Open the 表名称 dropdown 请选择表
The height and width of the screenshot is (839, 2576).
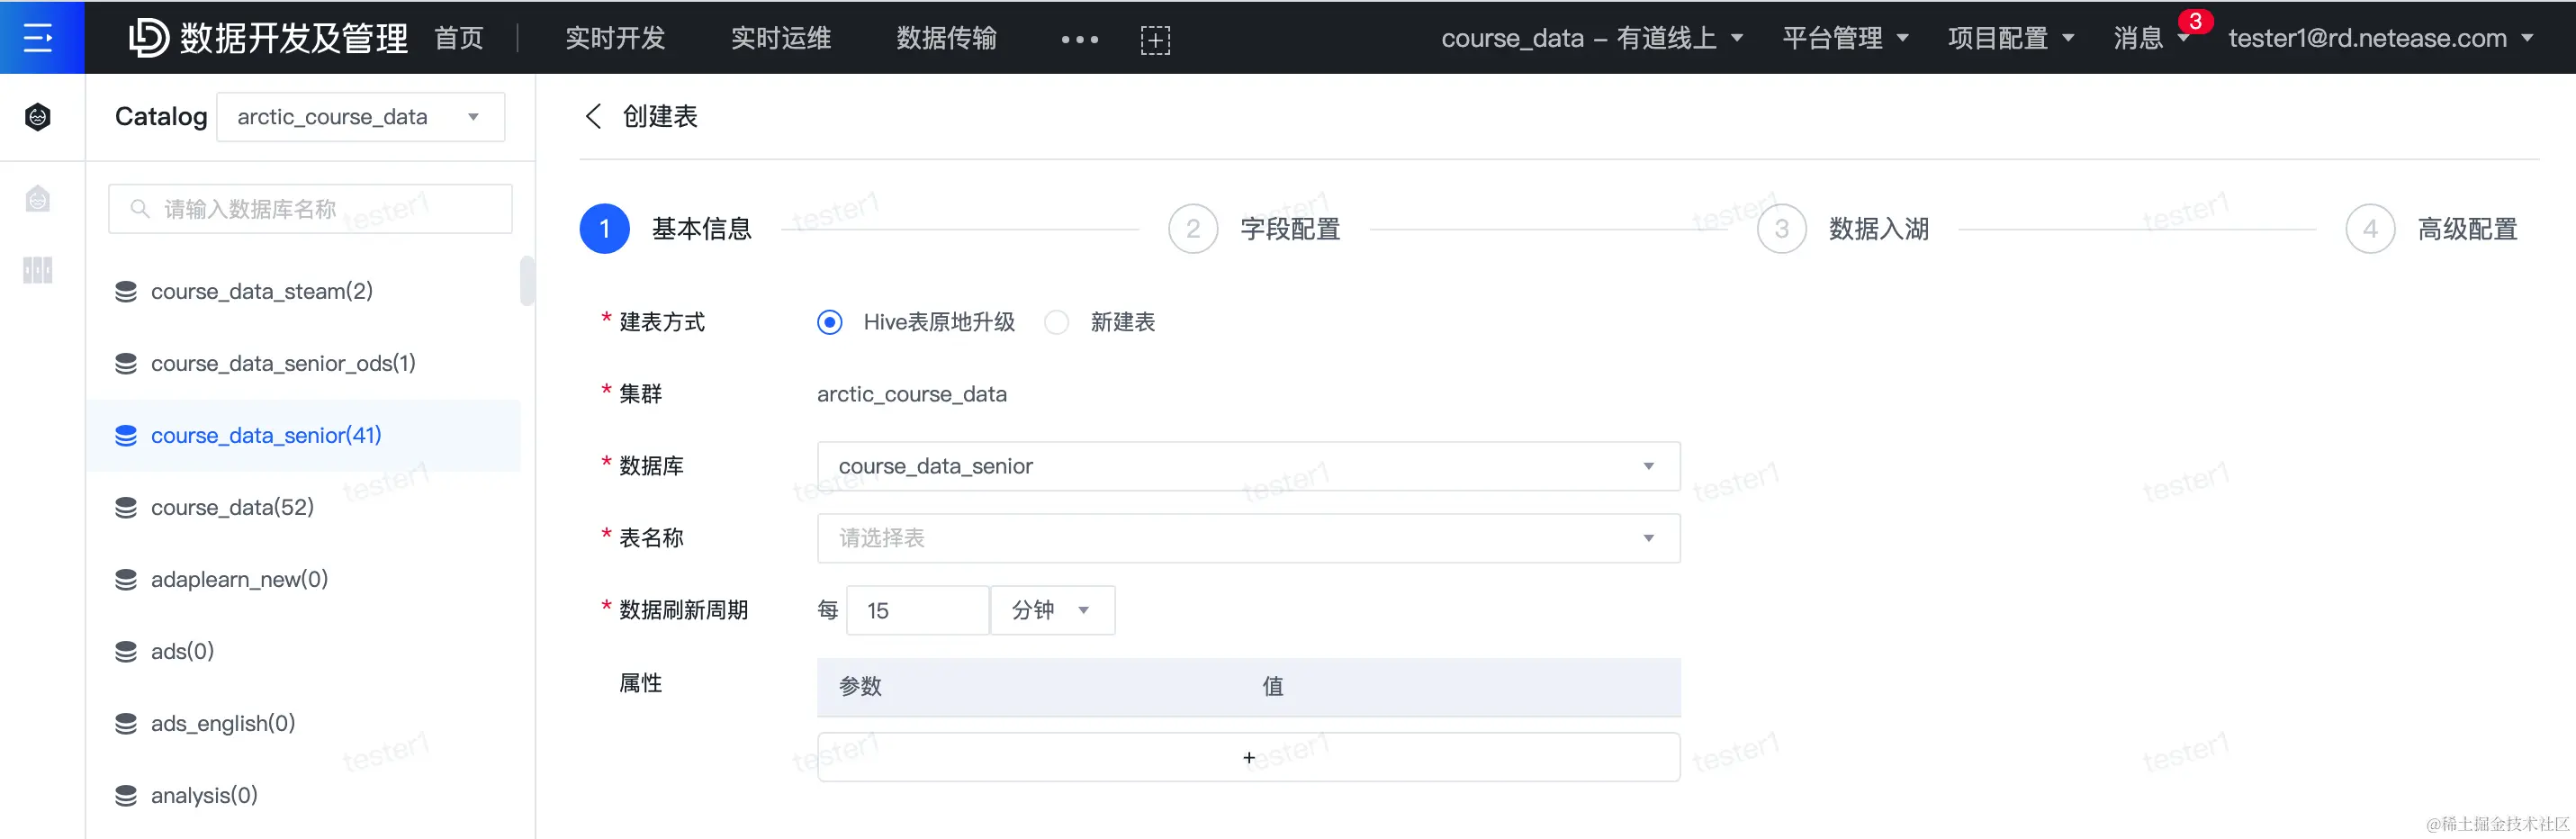tap(1248, 538)
